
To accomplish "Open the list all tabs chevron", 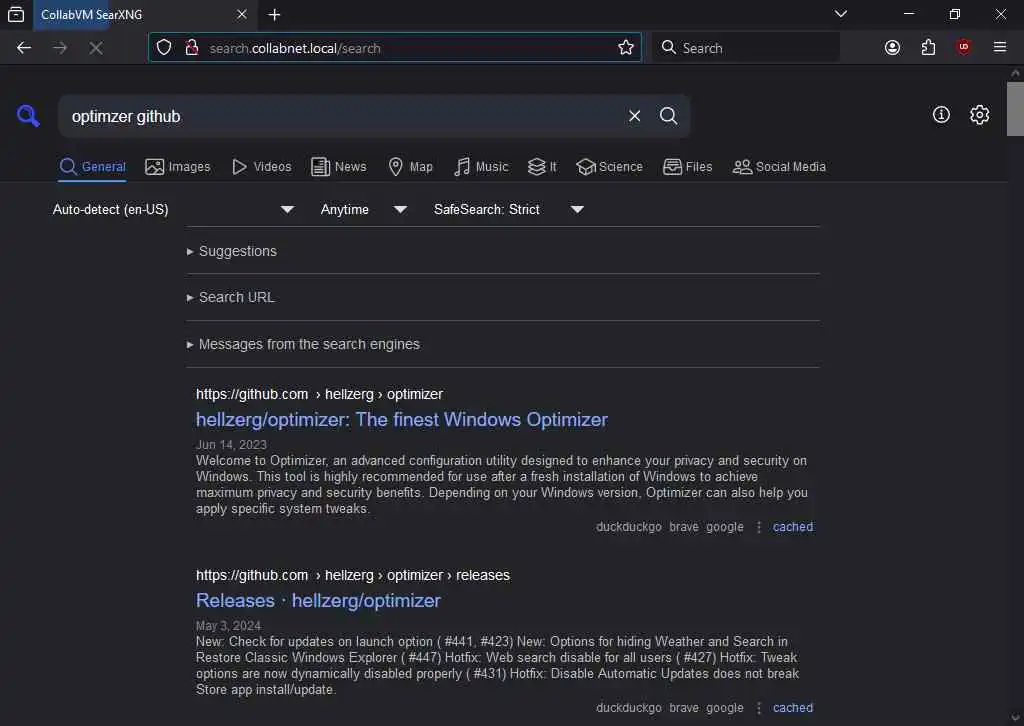I will click(840, 14).
